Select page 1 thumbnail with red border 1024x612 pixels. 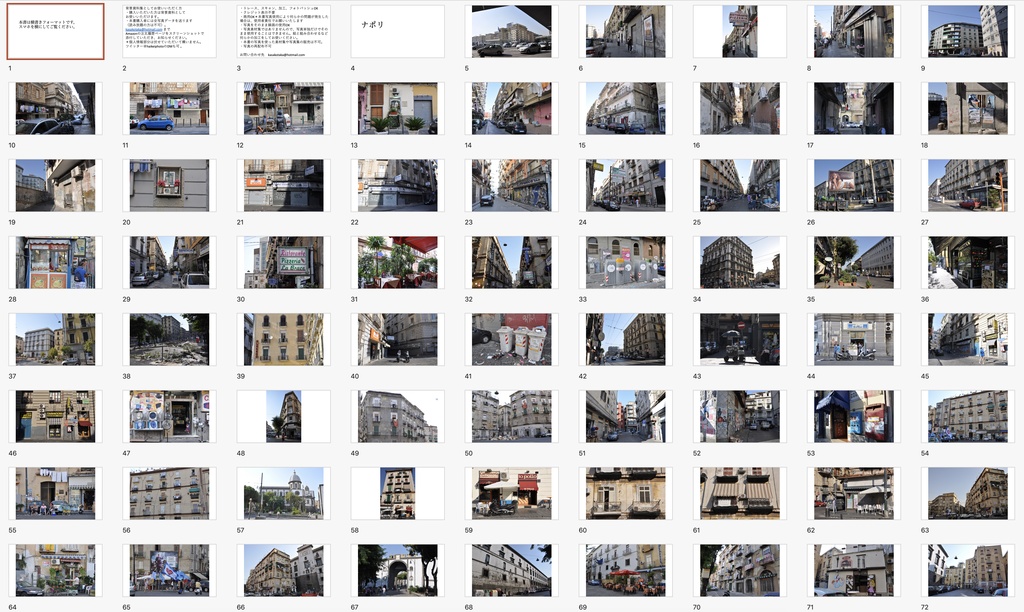coord(56,31)
